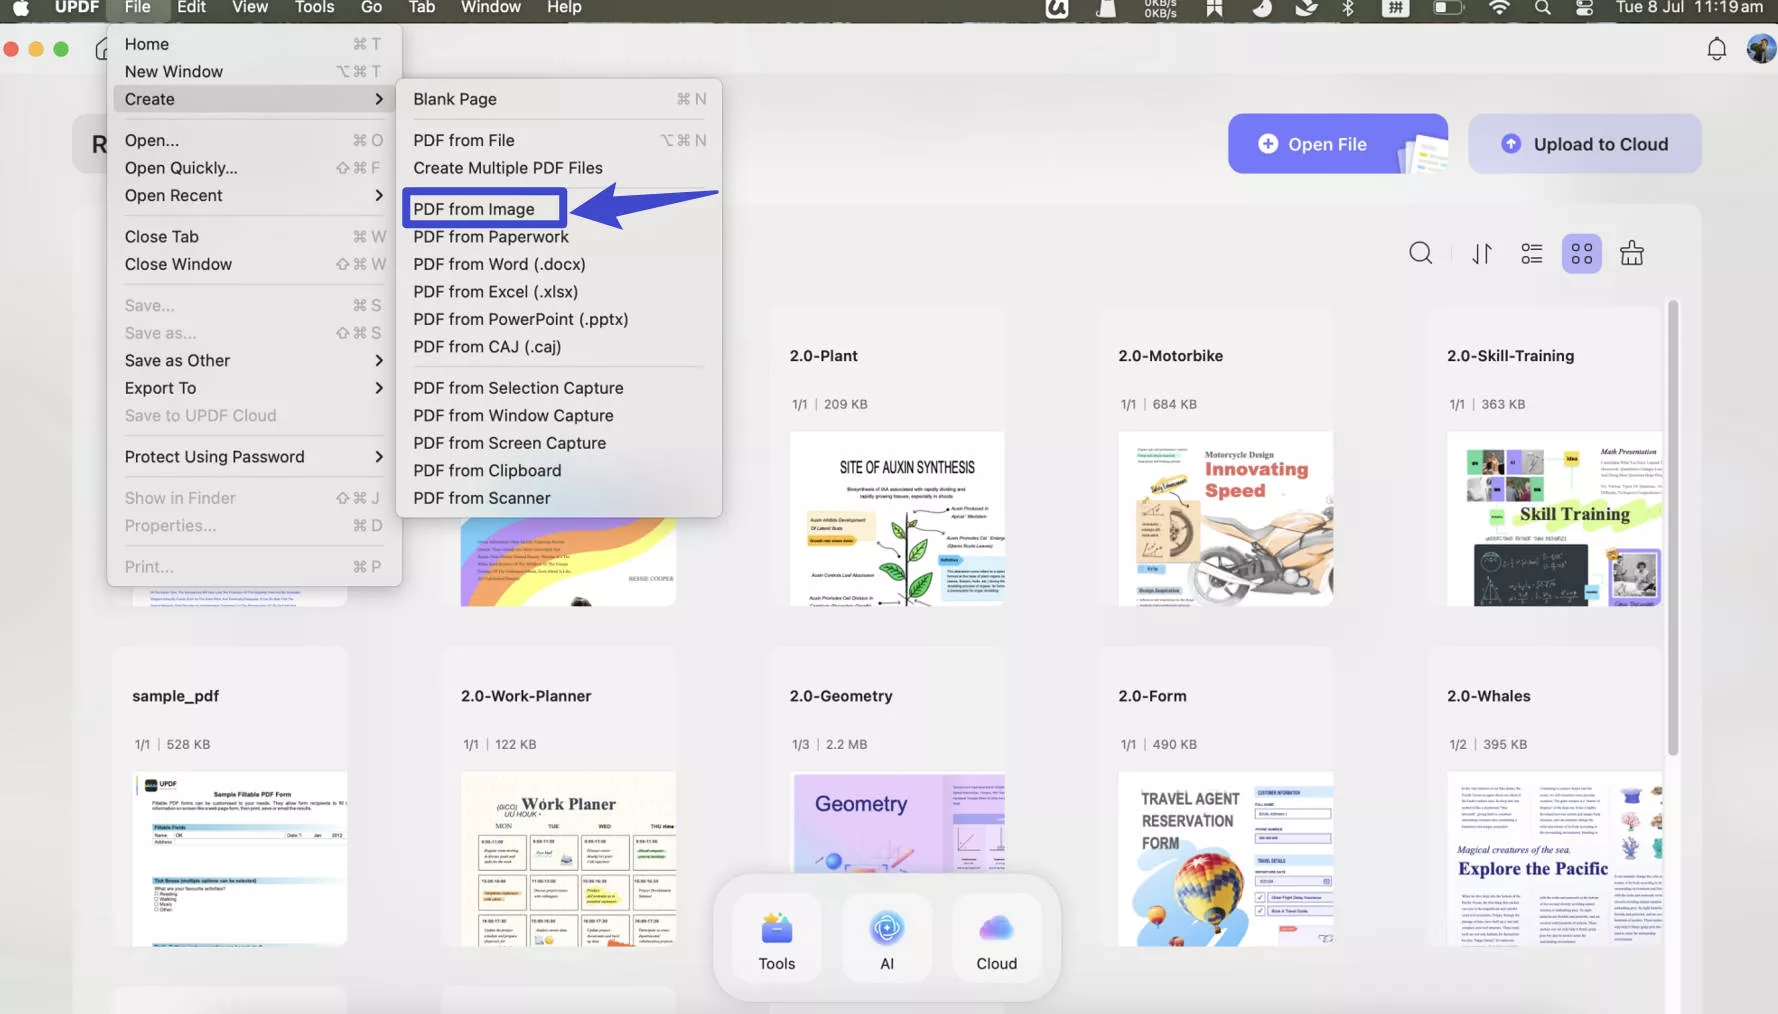Screen dimensions: 1778x1014
Task: Open the Tab menu in menu bar
Action: pyautogui.click(x=422, y=8)
